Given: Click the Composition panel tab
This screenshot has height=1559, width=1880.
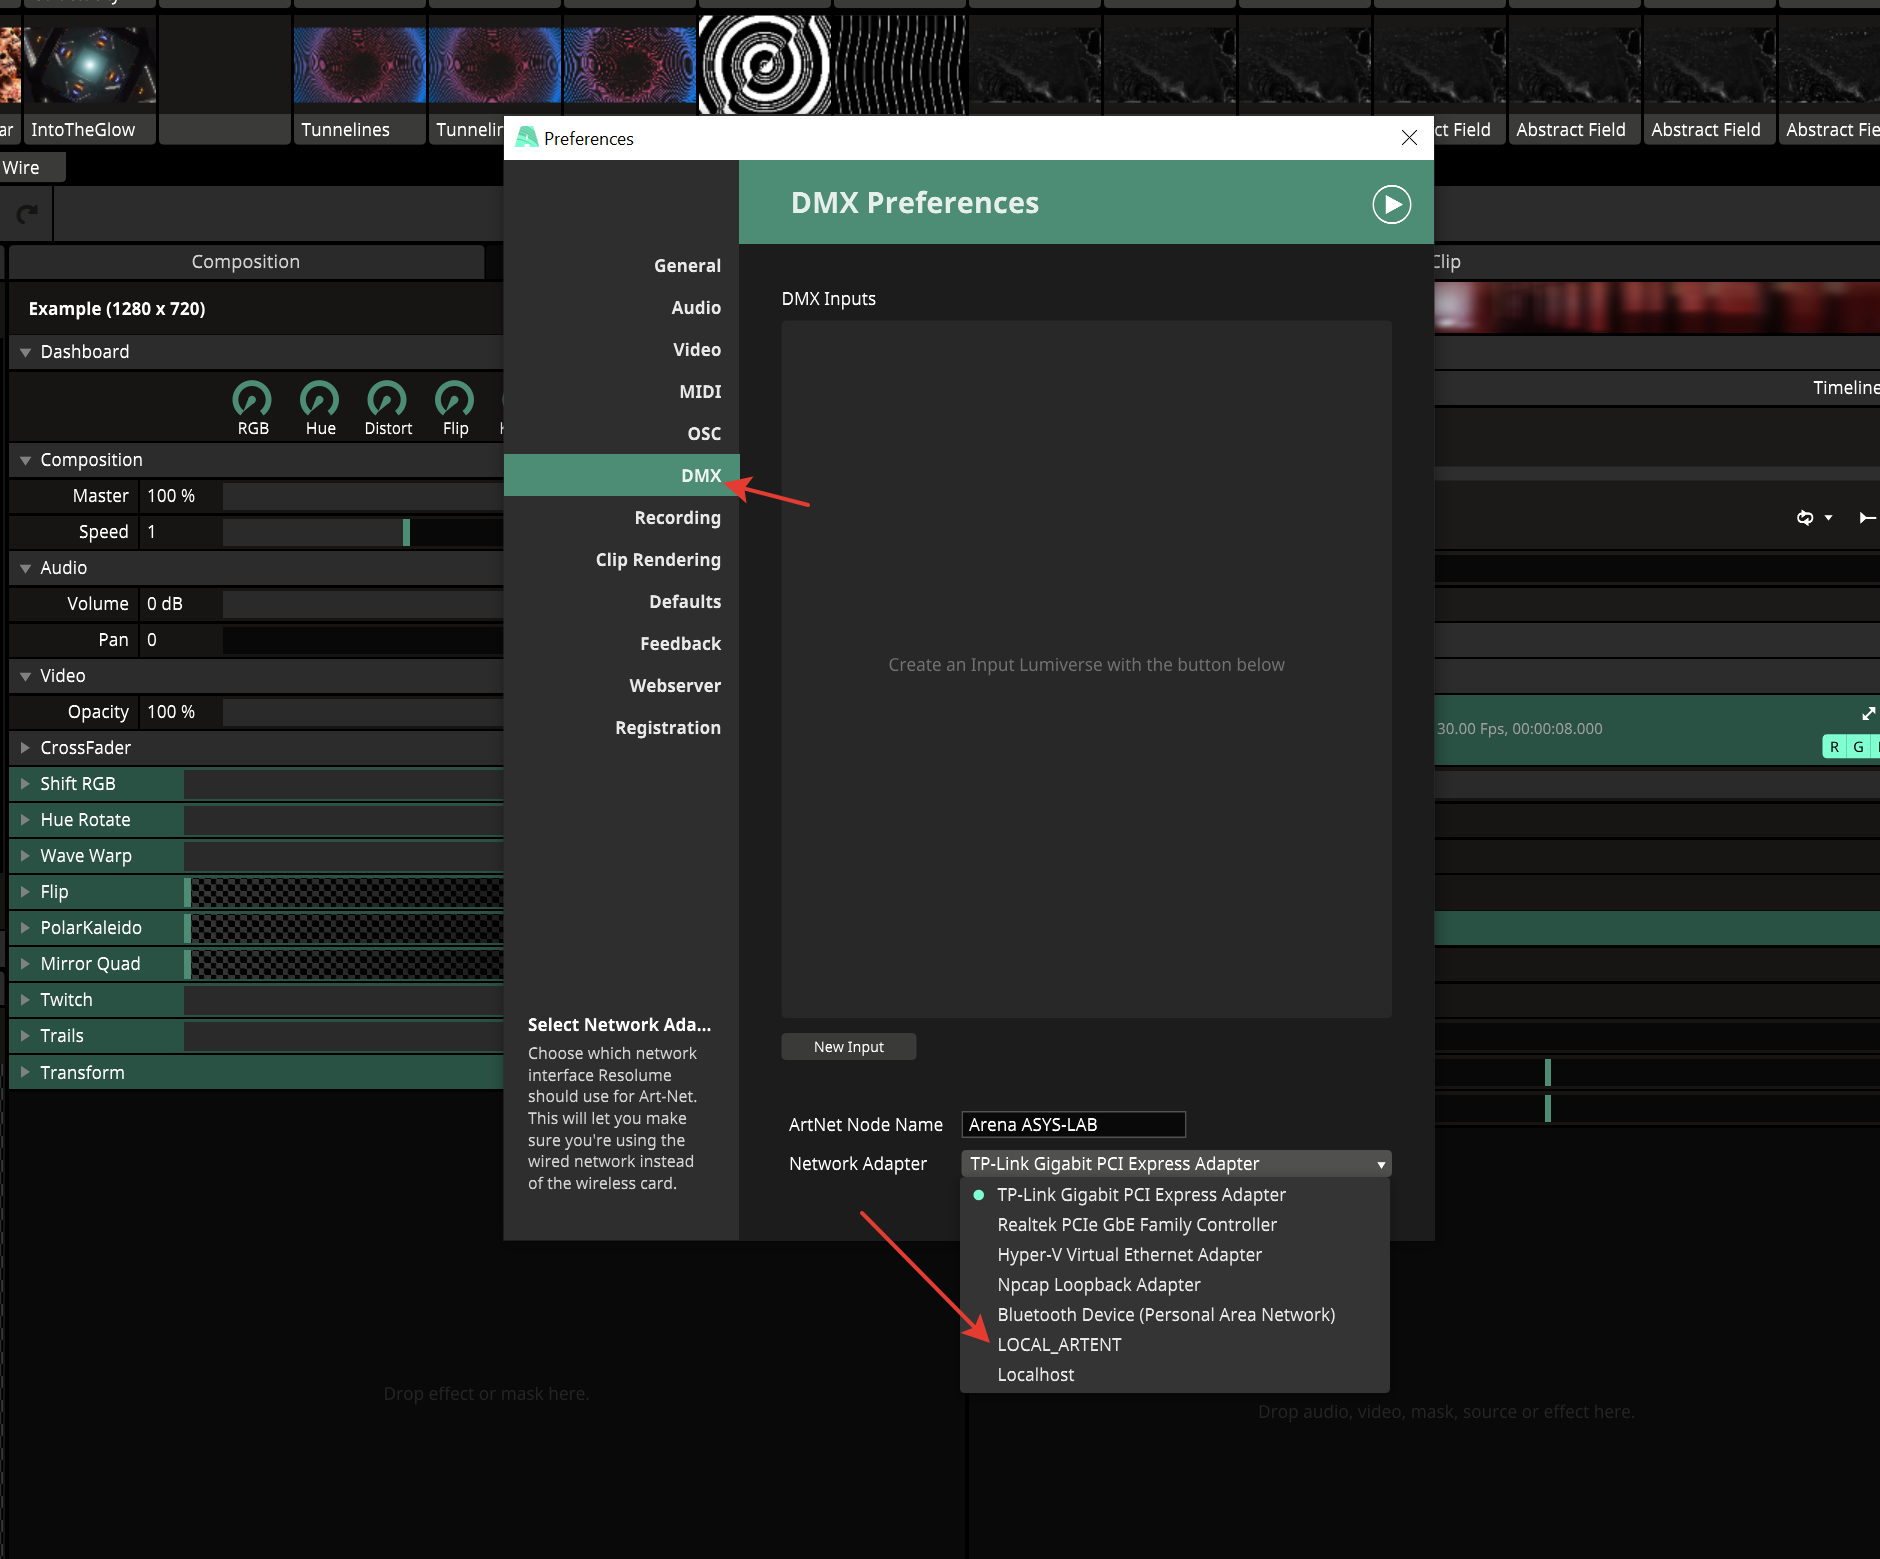Looking at the screenshot, I should pos(246,262).
